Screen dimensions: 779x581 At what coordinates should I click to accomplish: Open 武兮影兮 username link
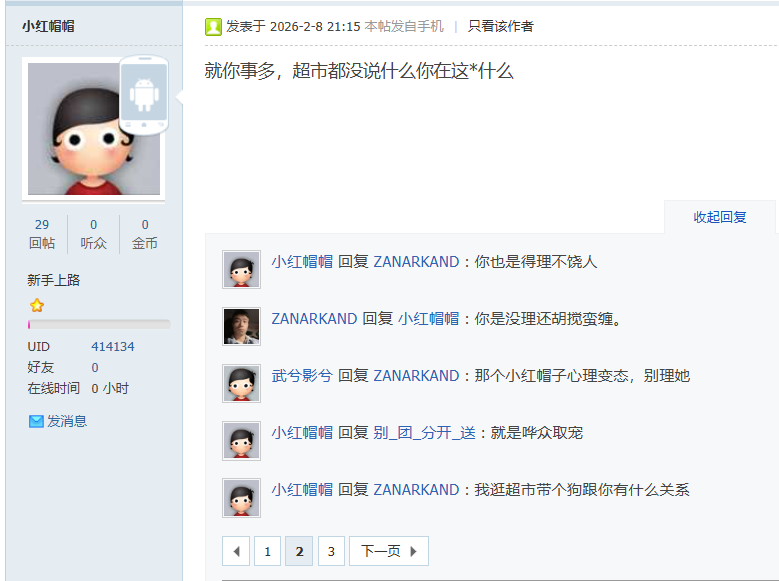point(302,376)
